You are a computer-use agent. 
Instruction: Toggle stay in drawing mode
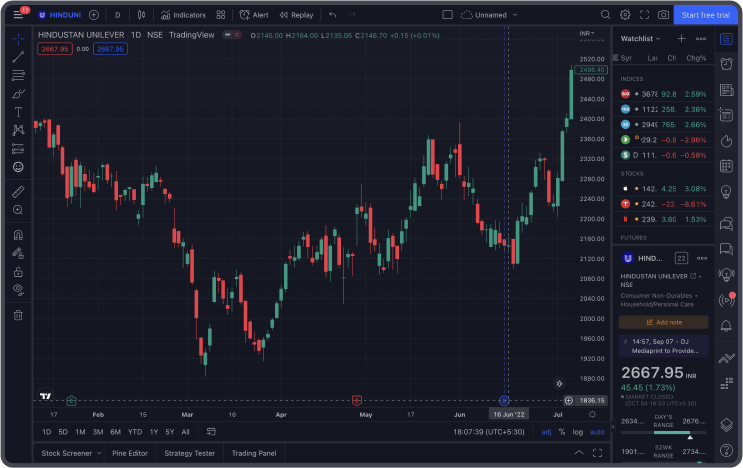pyautogui.click(x=18, y=253)
